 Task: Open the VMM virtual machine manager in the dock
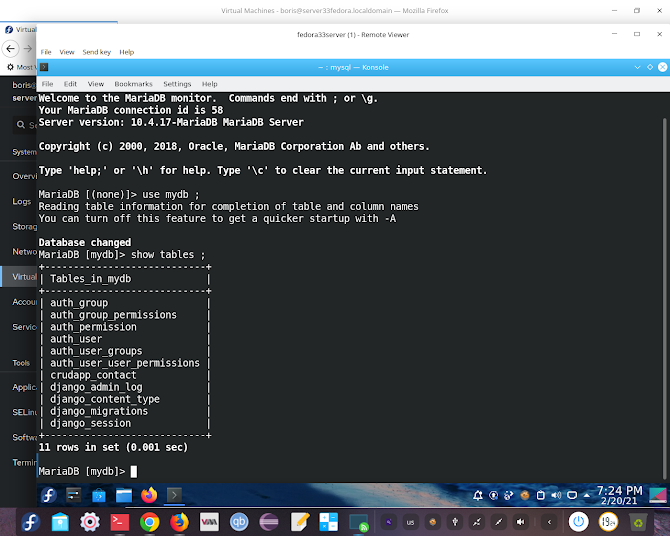point(209,522)
